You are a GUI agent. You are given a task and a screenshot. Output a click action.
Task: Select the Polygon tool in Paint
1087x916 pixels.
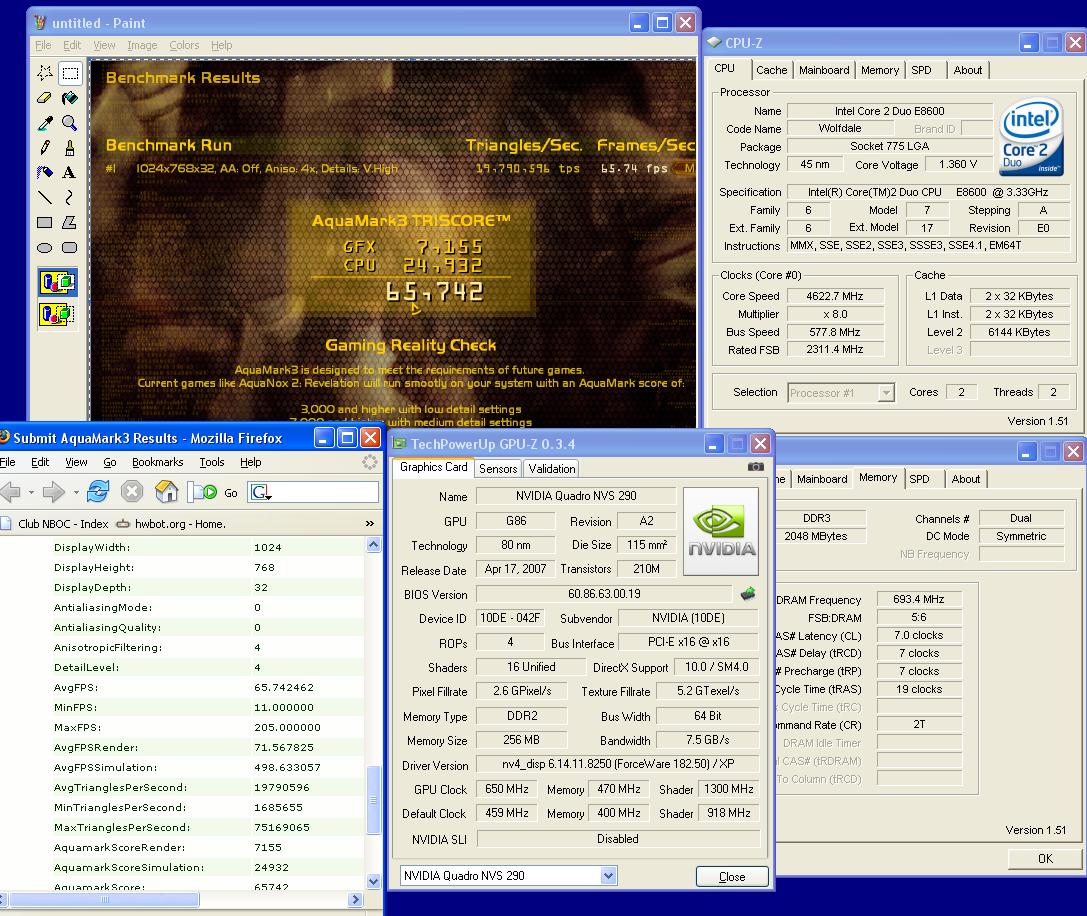coord(70,223)
